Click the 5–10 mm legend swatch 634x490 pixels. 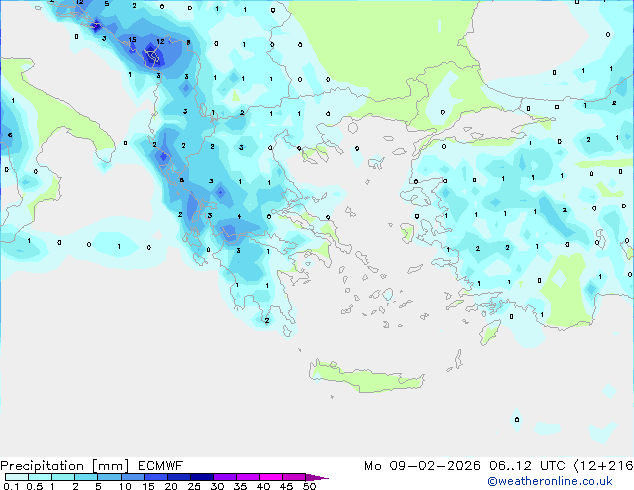[109, 477]
